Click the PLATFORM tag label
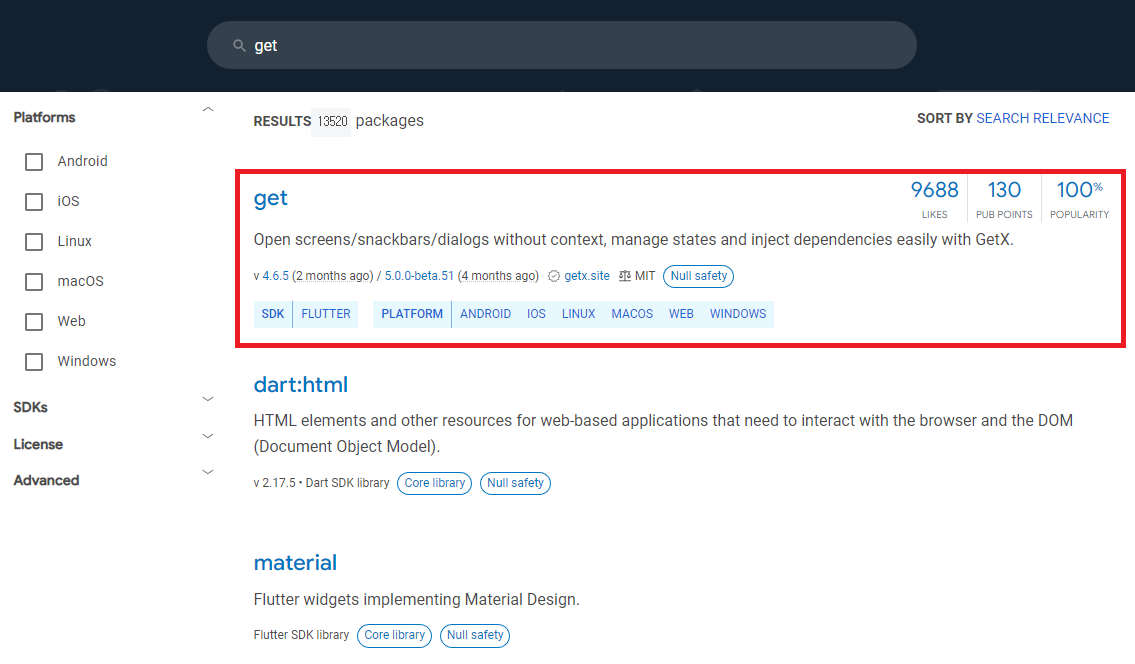Screen dimensions: 1135x664 (x=412, y=314)
